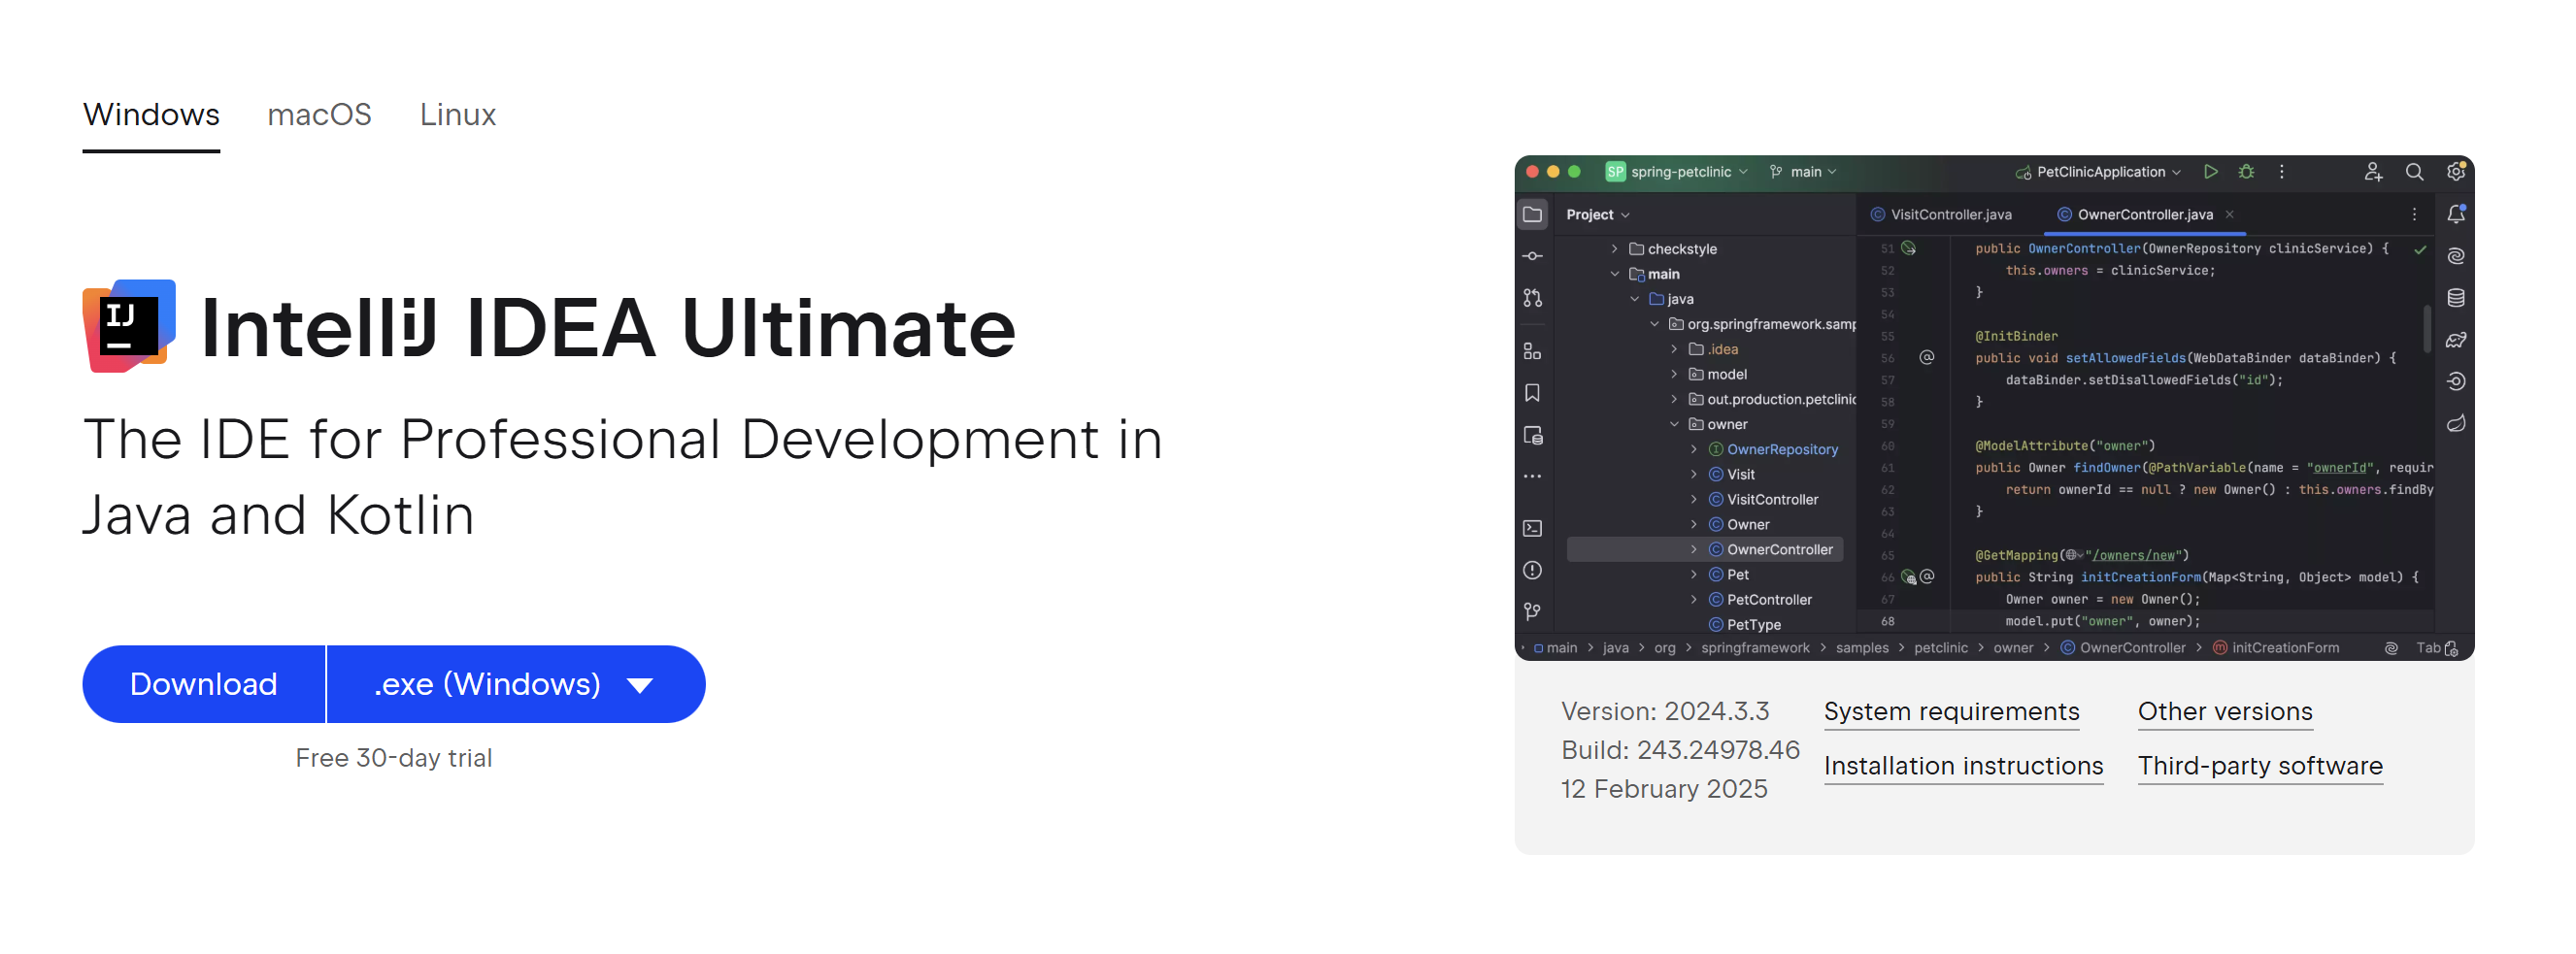Click the SP project badge icon

(1615, 172)
